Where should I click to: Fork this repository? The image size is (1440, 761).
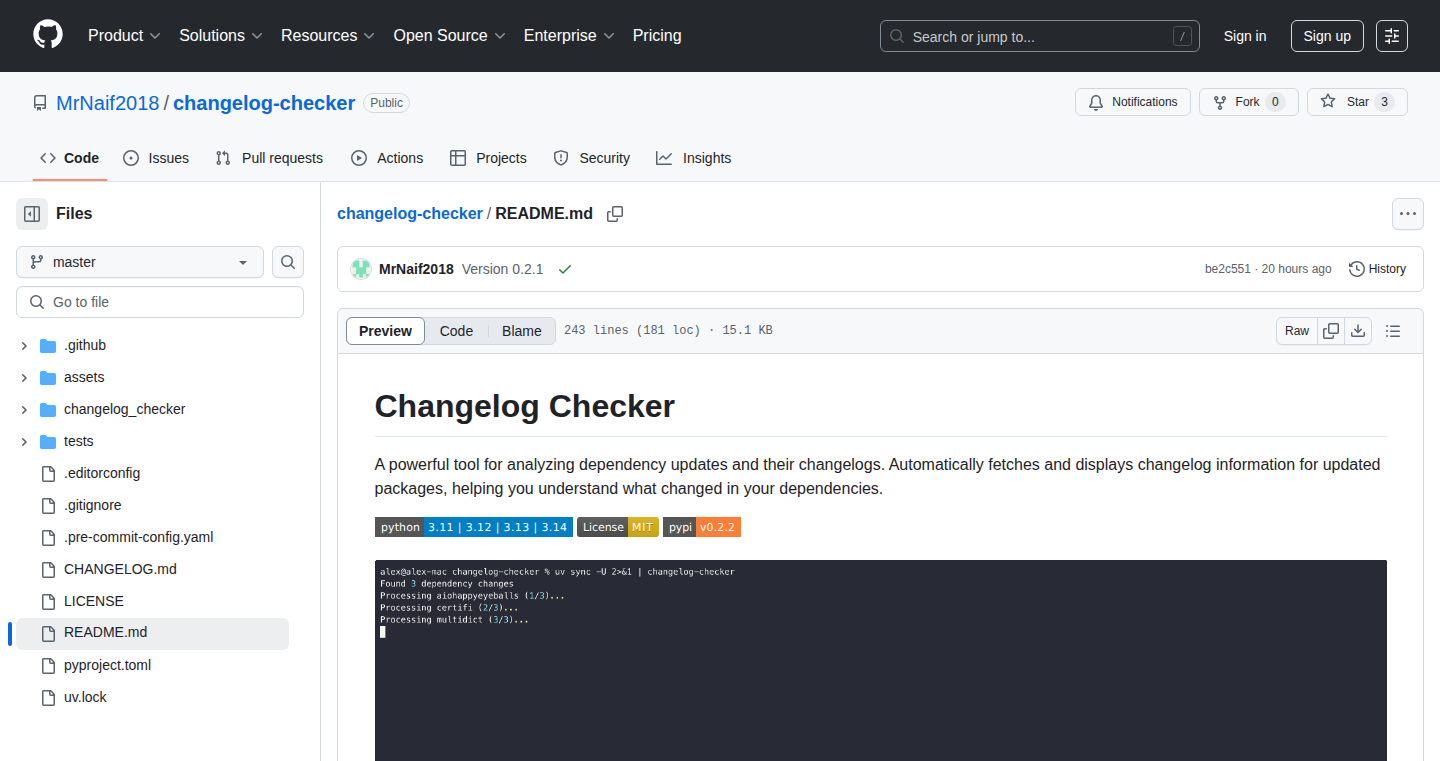point(1248,102)
